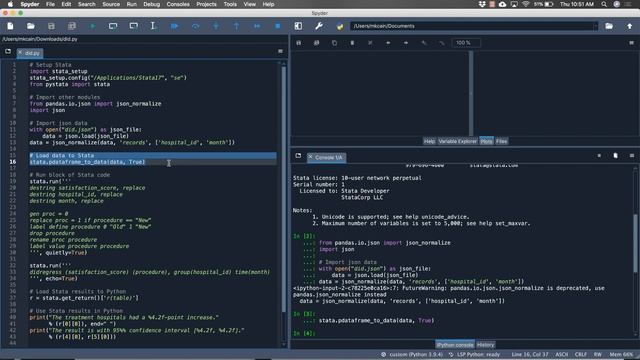
Task: Click the Wi-Fi menu bar icon
Action: tap(525, 4)
